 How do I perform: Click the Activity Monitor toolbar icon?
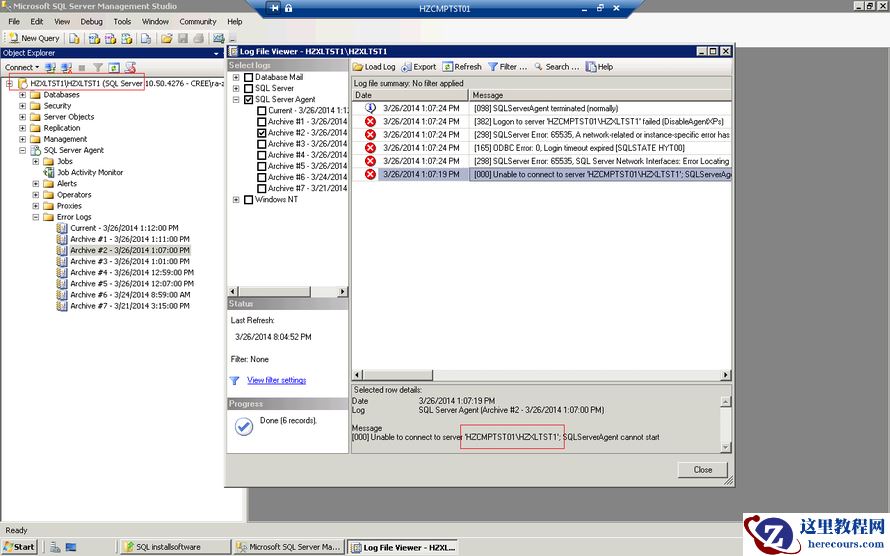tap(219, 38)
